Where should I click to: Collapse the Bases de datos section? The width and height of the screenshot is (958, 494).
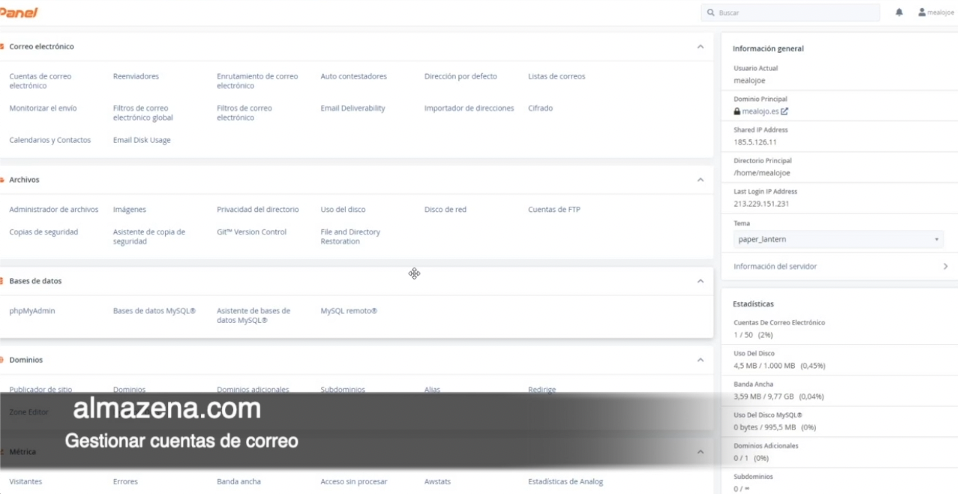coord(700,281)
